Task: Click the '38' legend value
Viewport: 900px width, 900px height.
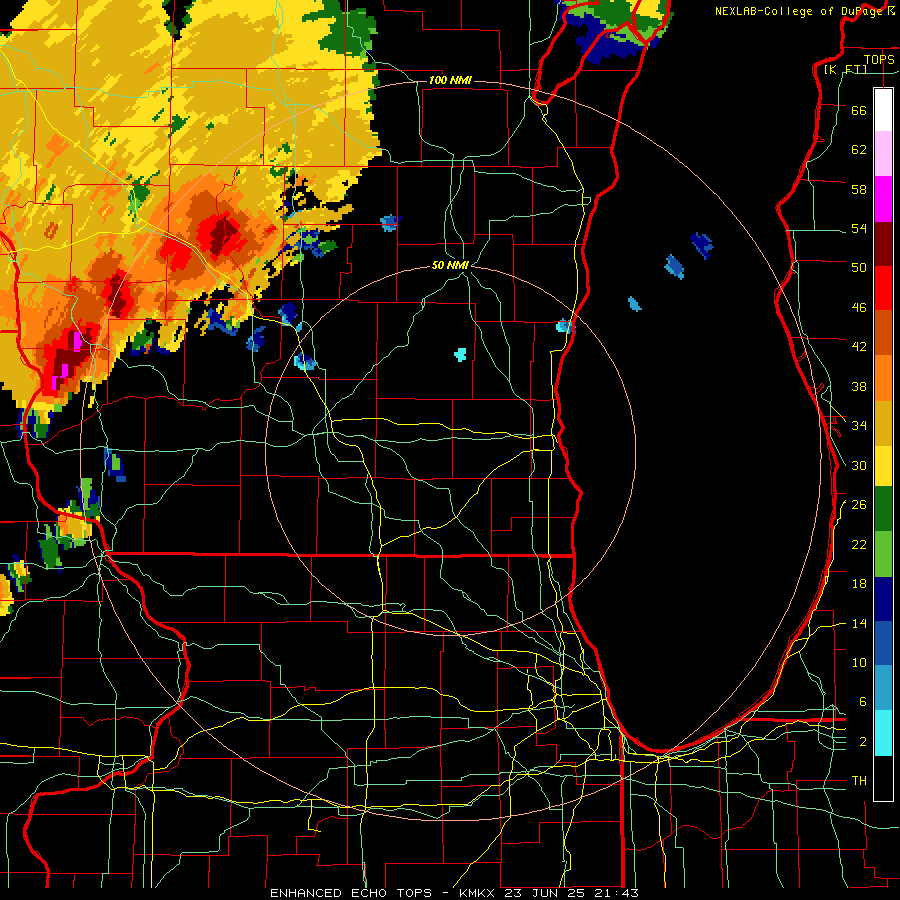Action: (859, 386)
